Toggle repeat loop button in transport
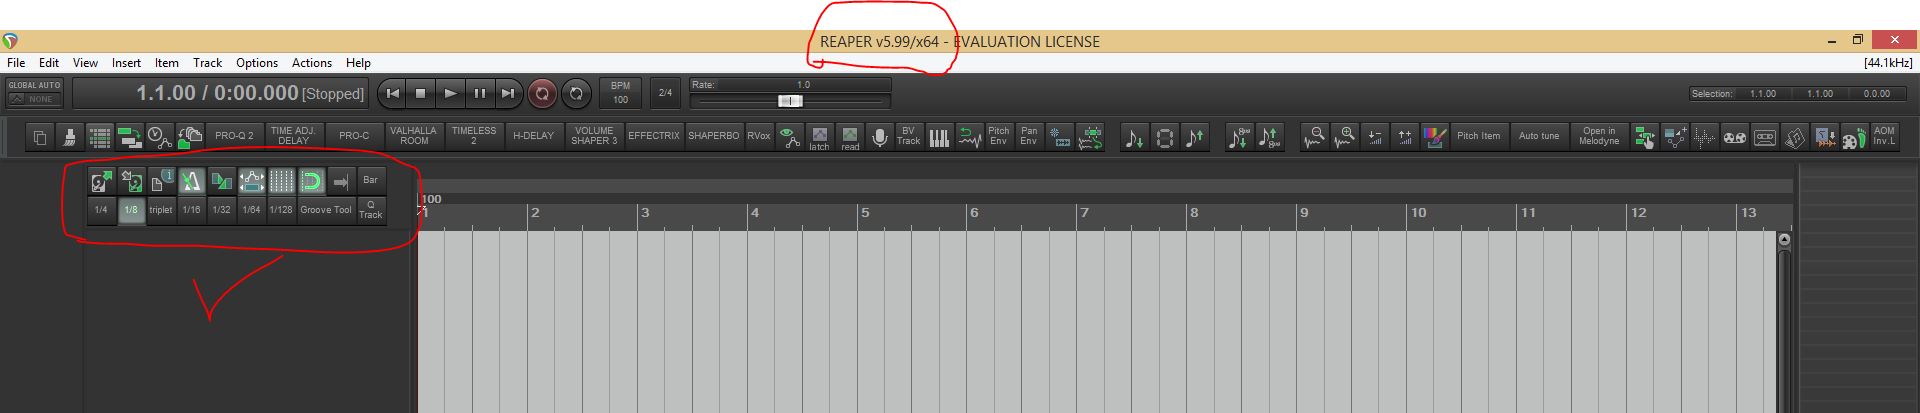Viewport: 1920px width, 413px height. click(576, 94)
